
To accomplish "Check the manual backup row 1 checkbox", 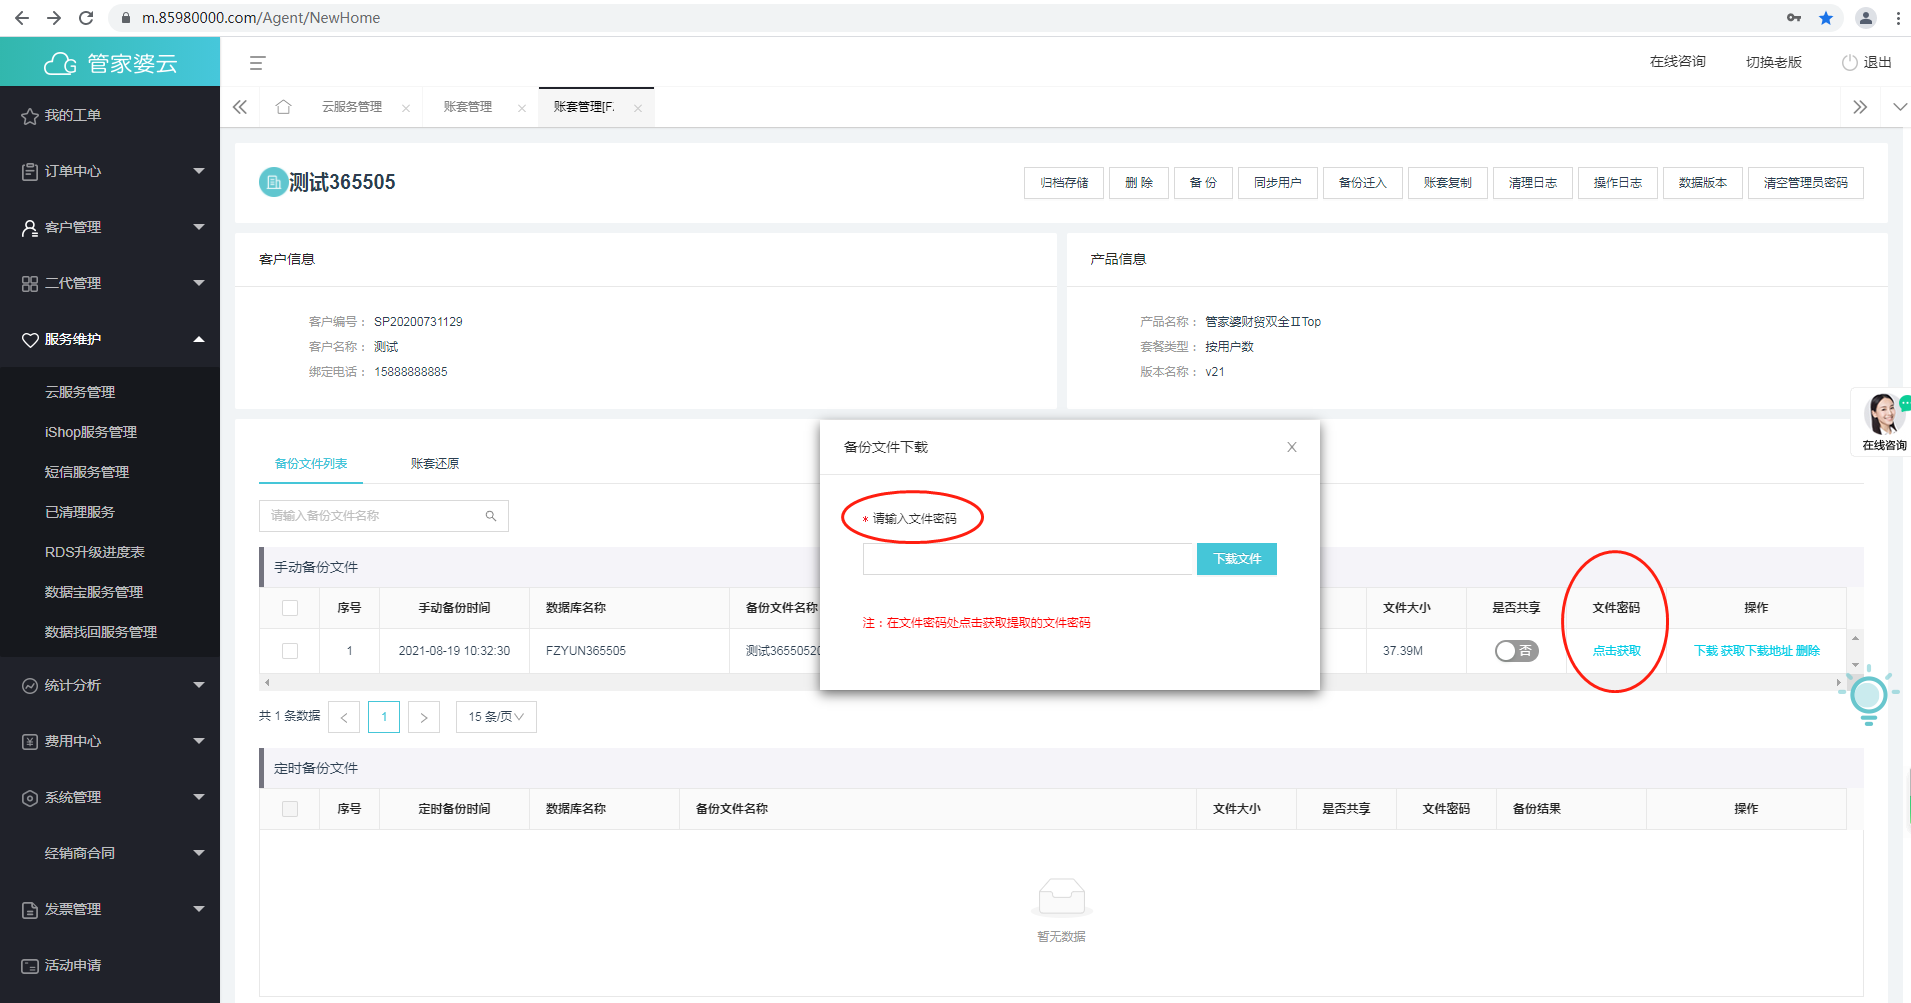I will [x=290, y=651].
